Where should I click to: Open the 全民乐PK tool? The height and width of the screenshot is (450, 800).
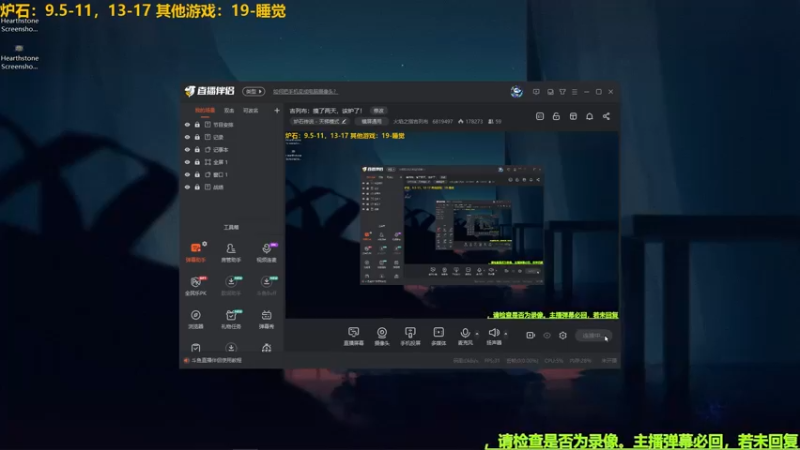click(195, 286)
